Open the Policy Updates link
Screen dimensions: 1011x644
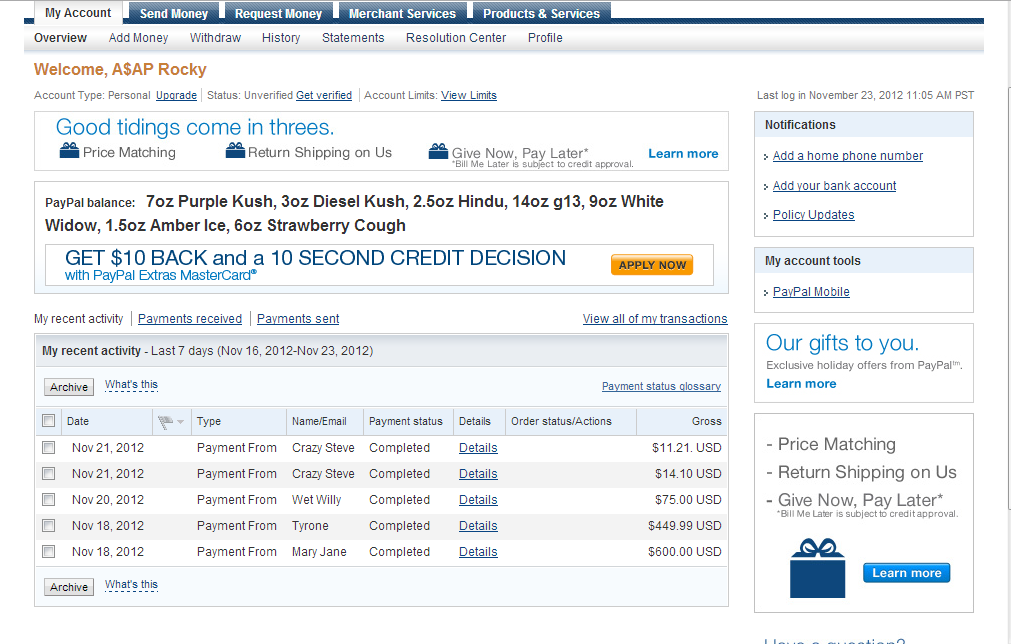(x=814, y=215)
